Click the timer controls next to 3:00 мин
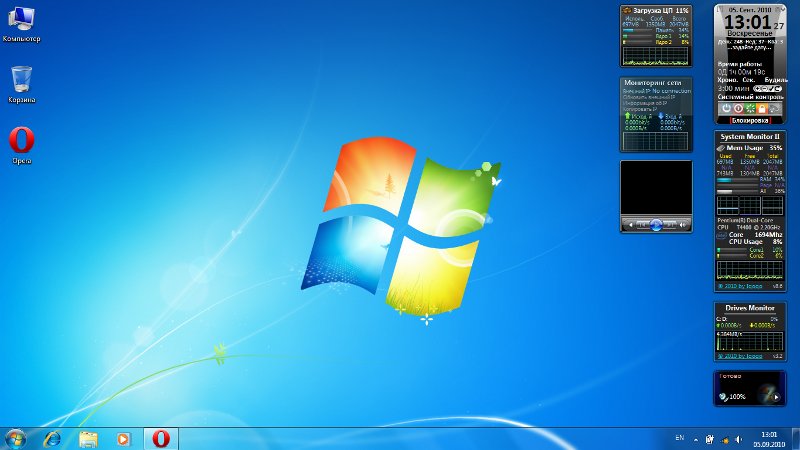The width and height of the screenshot is (800, 450). click(767, 89)
